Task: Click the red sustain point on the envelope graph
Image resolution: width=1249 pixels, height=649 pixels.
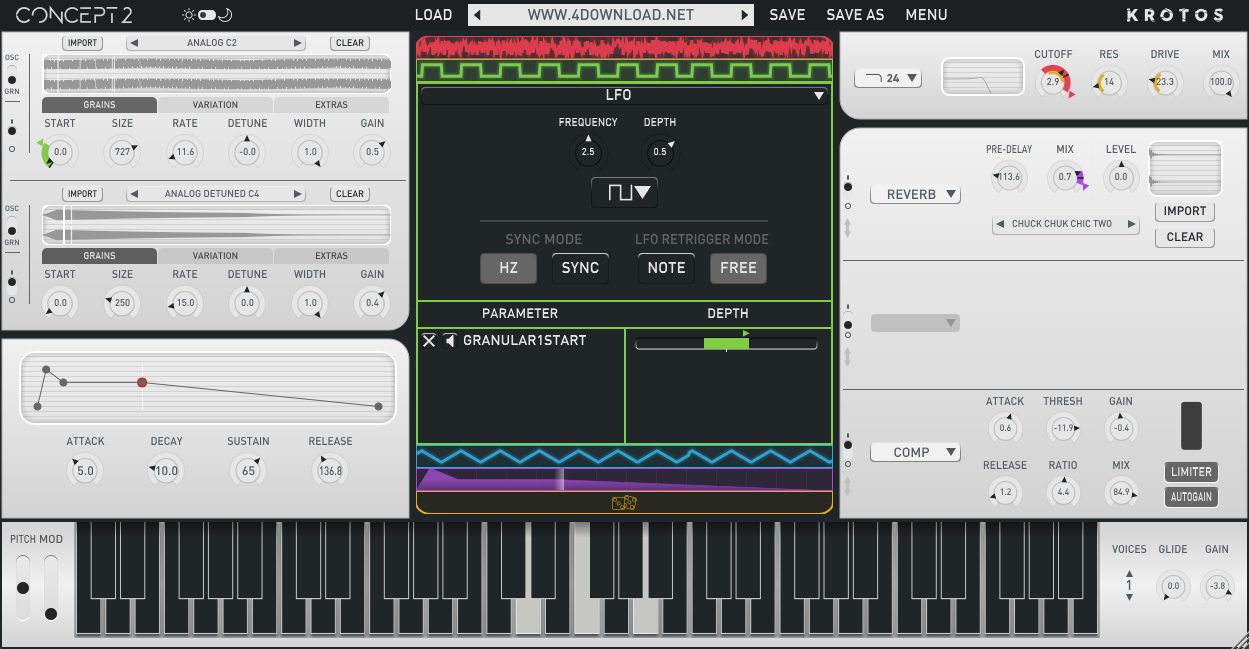Action: [142, 382]
